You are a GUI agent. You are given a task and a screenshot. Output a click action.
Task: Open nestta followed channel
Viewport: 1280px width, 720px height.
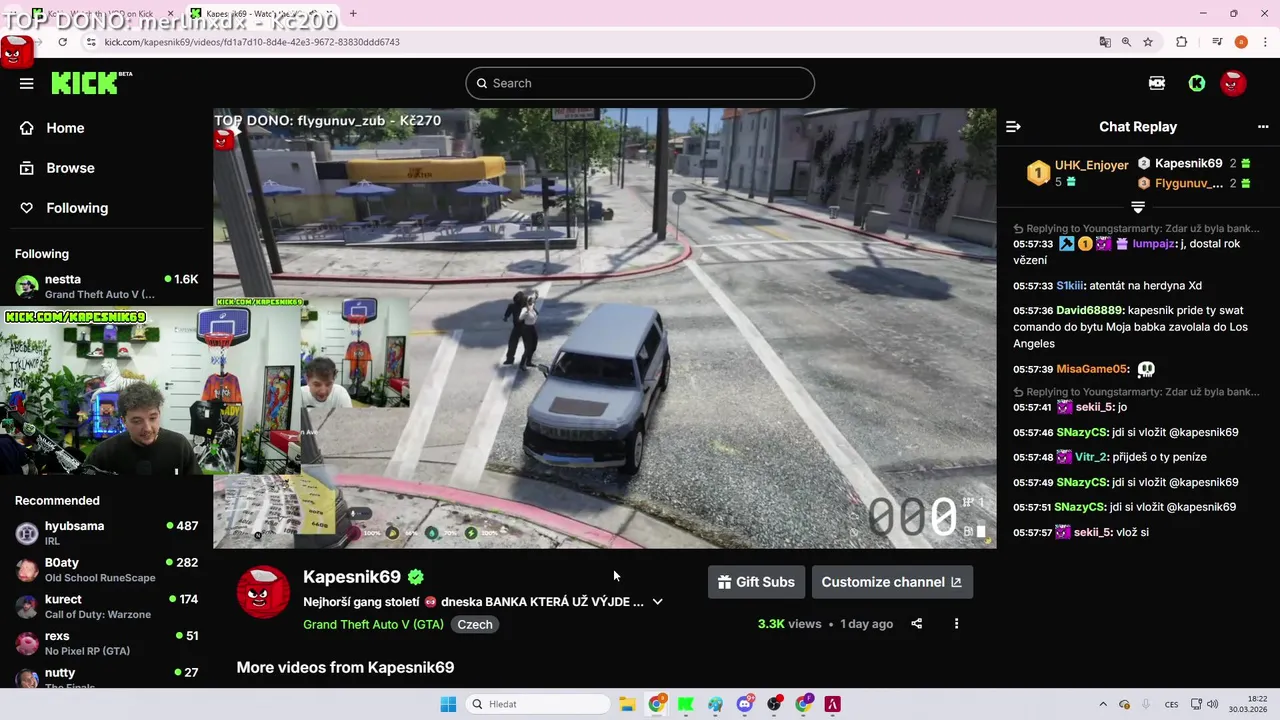tap(106, 286)
